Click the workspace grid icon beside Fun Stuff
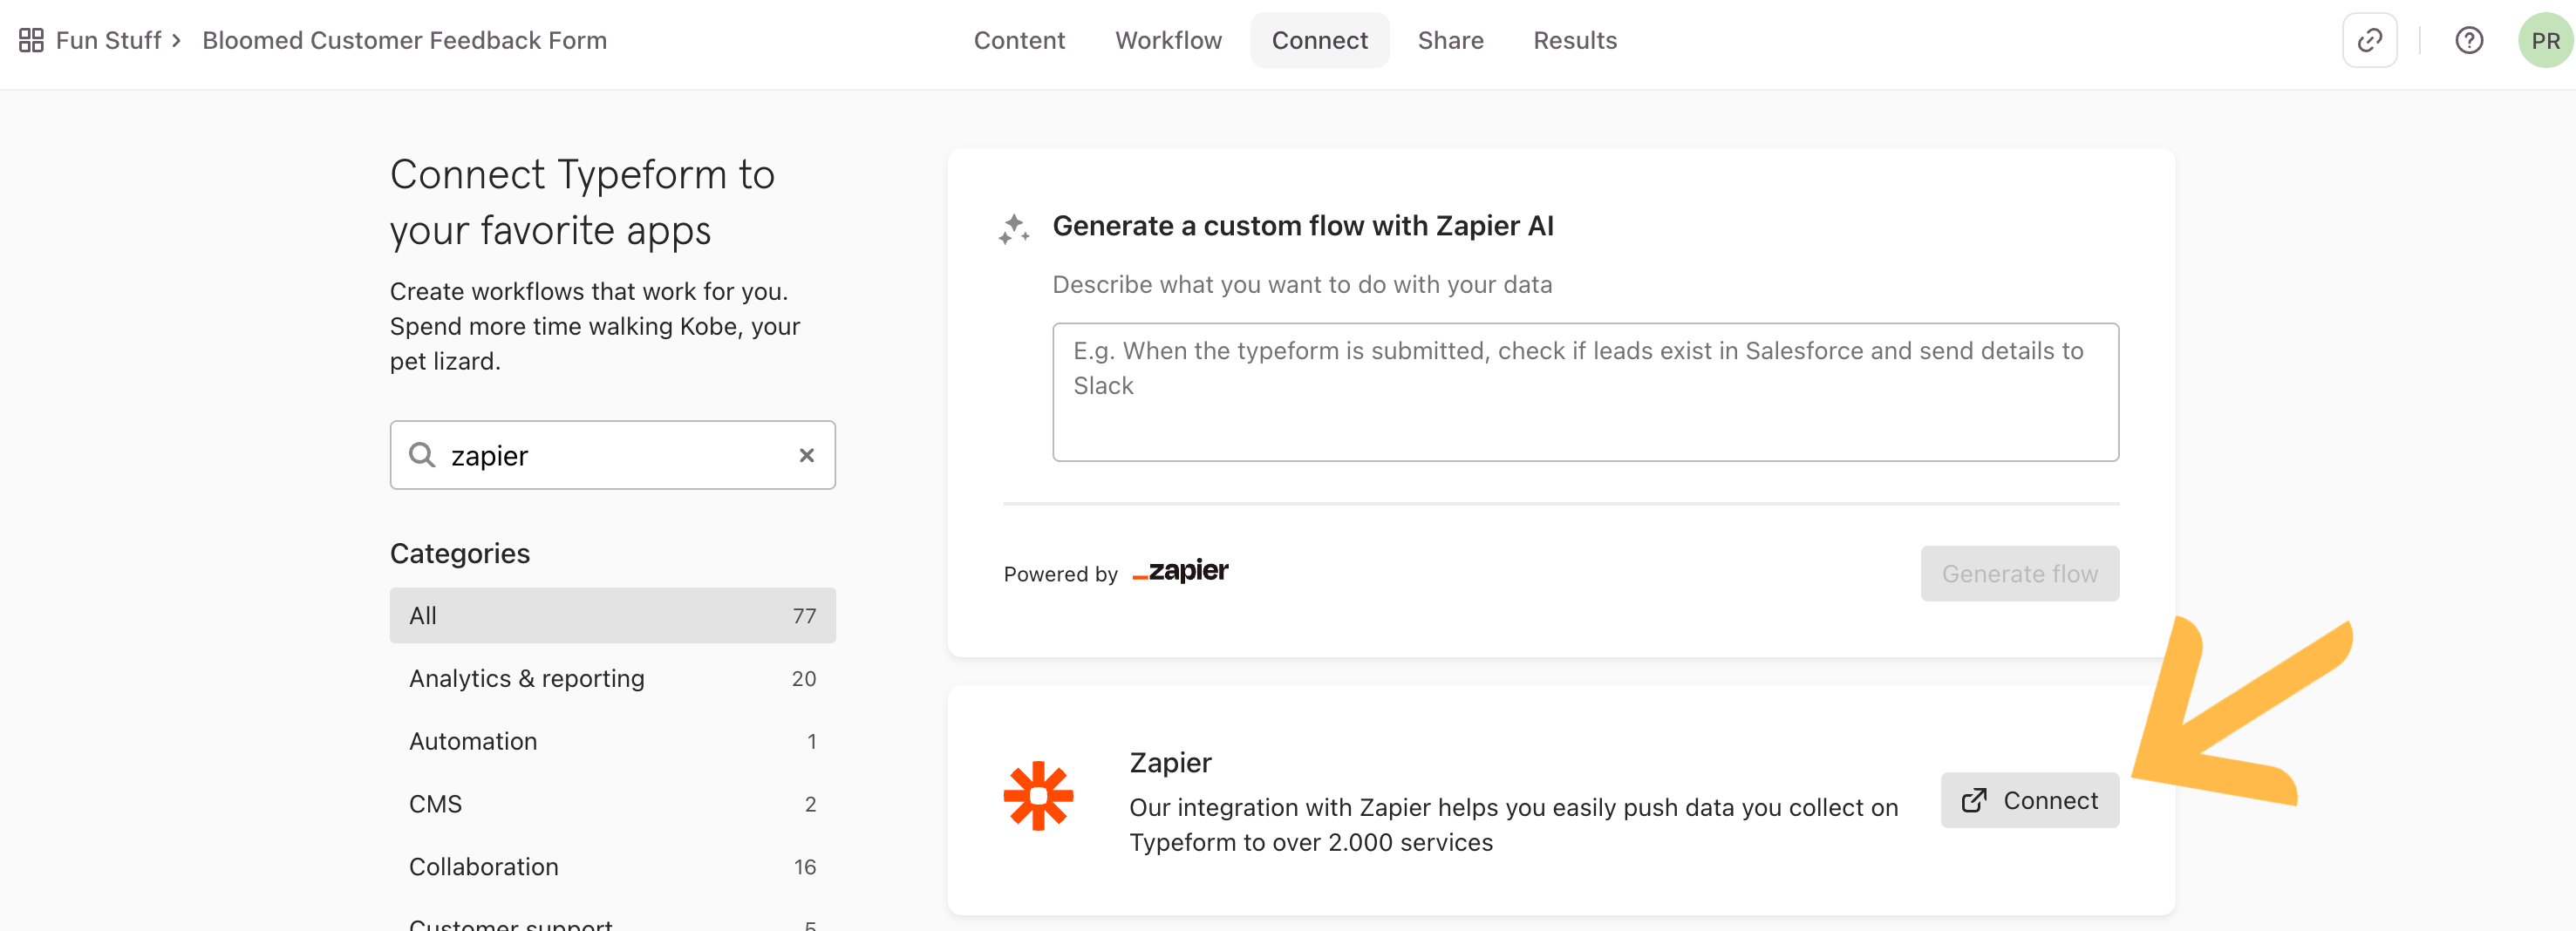The image size is (2576, 931). (31, 40)
